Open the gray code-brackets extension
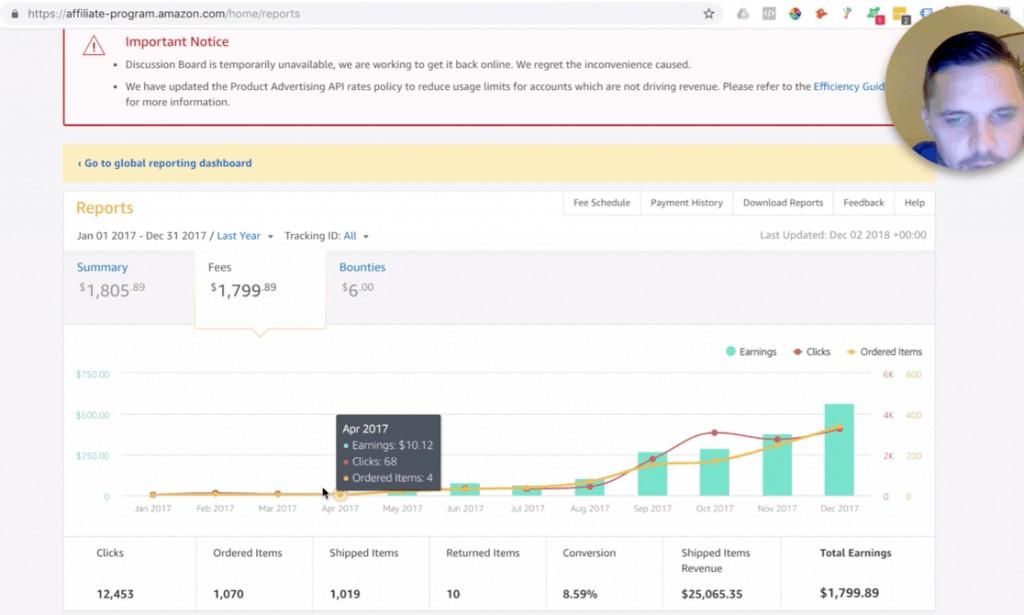Screen dimensions: 1024x615 point(769,14)
